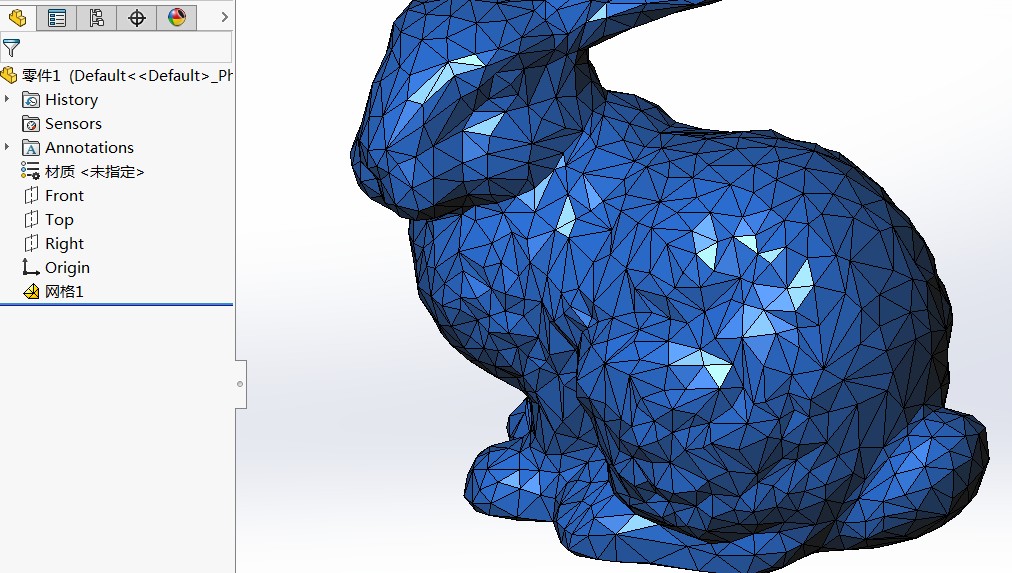
Task: Click the Sensors folder icon
Action: click(x=31, y=123)
